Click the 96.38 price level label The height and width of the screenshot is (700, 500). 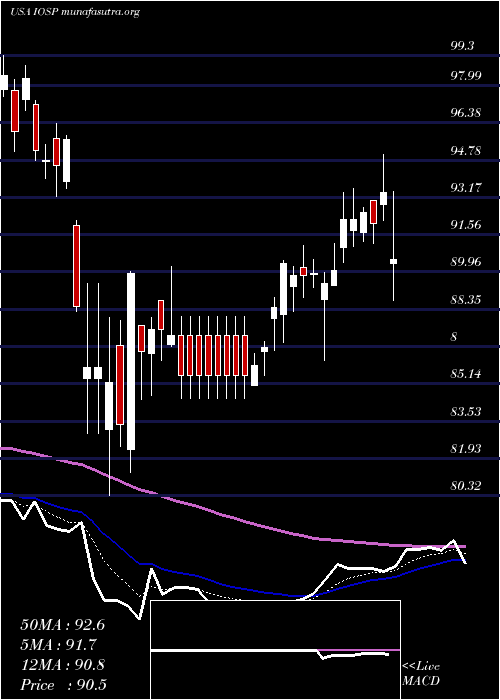466,113
